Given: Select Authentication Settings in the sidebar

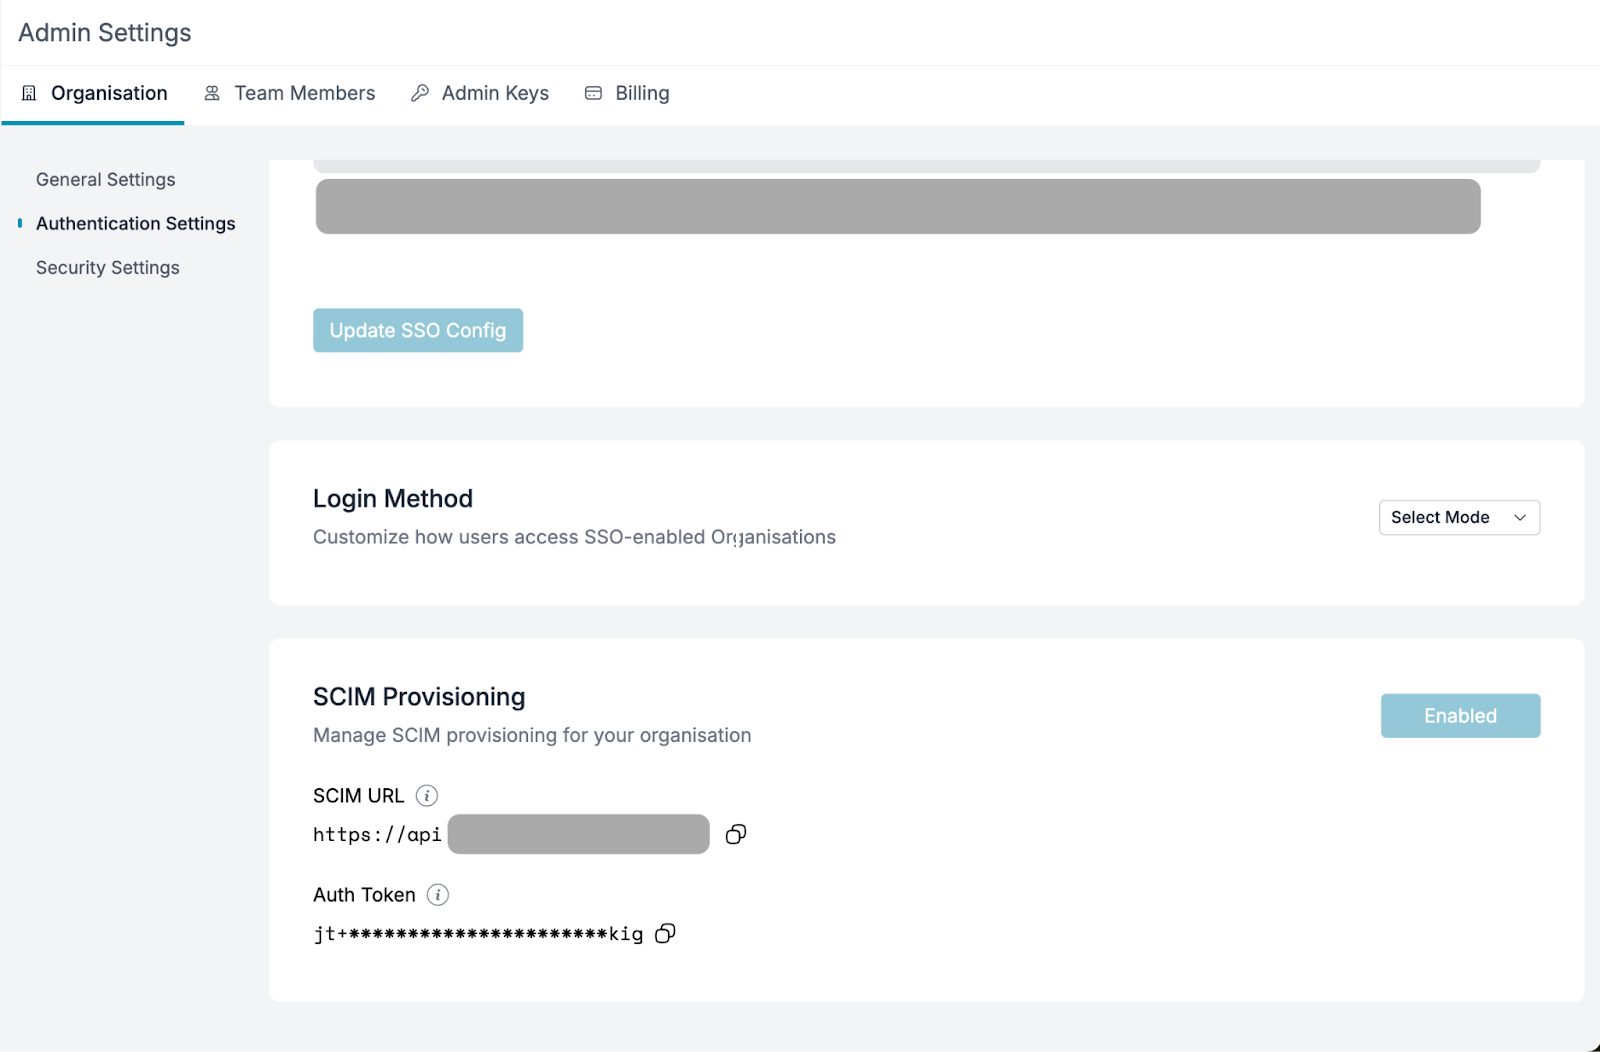Looking at the screenshot, I should 135,223.
